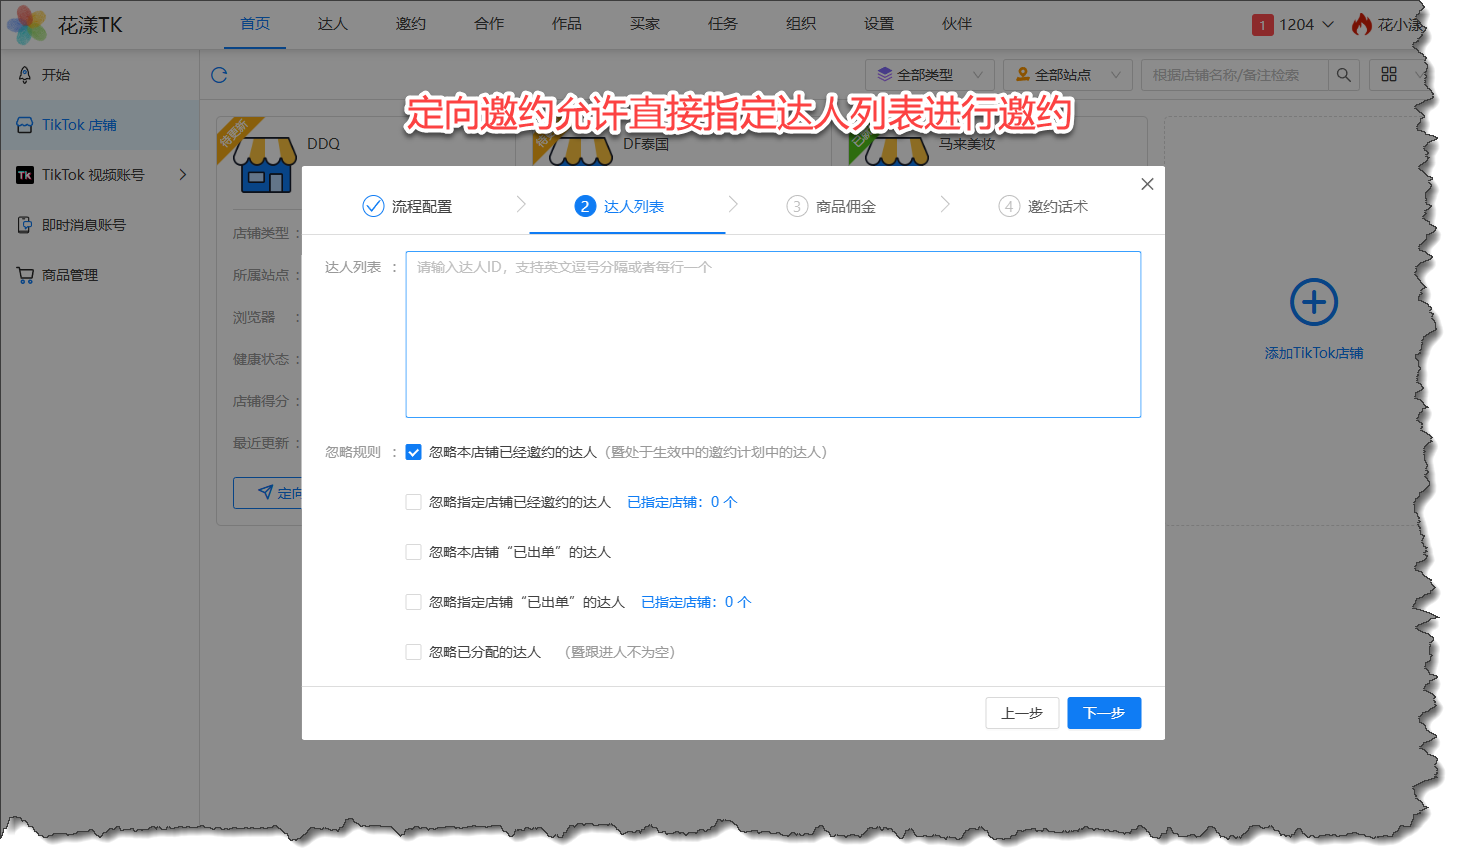This screenshot has width=1460, height=863.
Task: Click the 上一步 button
Action: tap(1021, 713)
